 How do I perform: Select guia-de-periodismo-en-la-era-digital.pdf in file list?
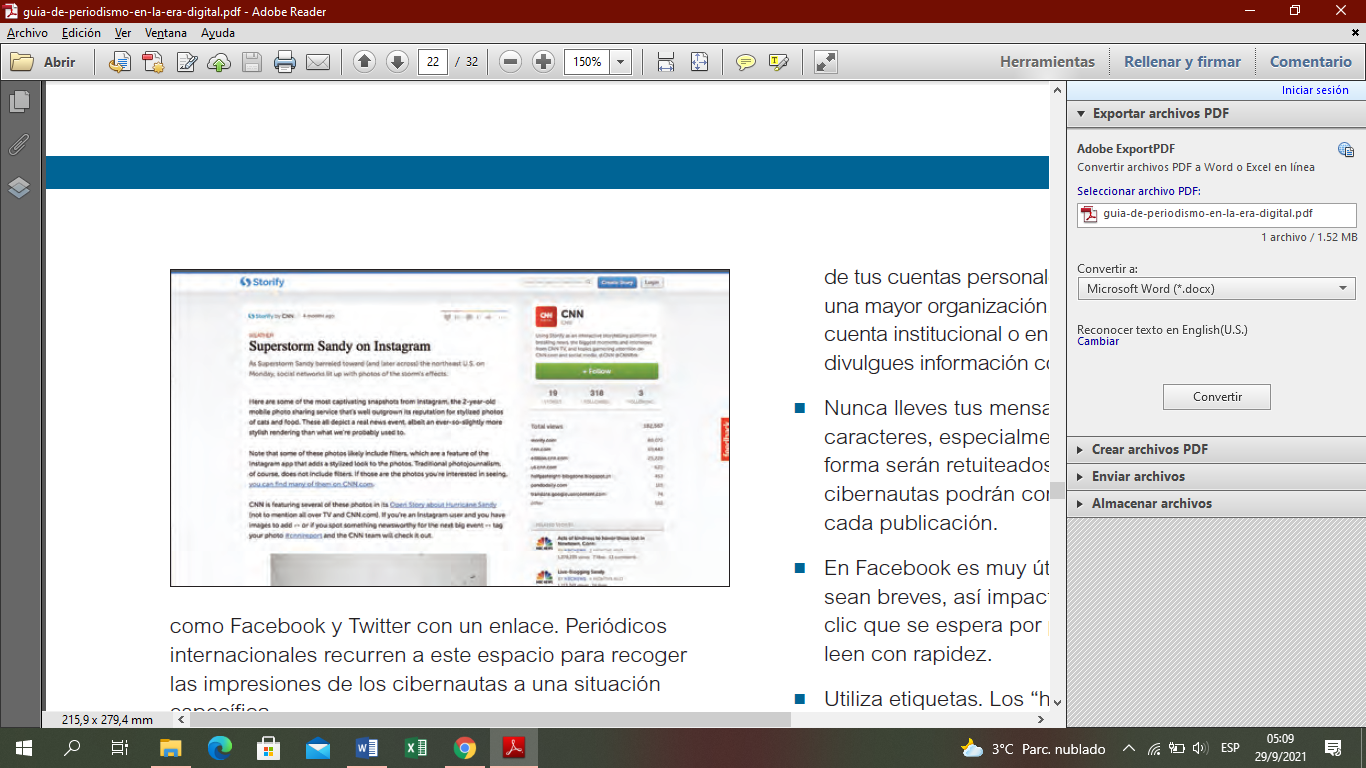[1216, 215]
